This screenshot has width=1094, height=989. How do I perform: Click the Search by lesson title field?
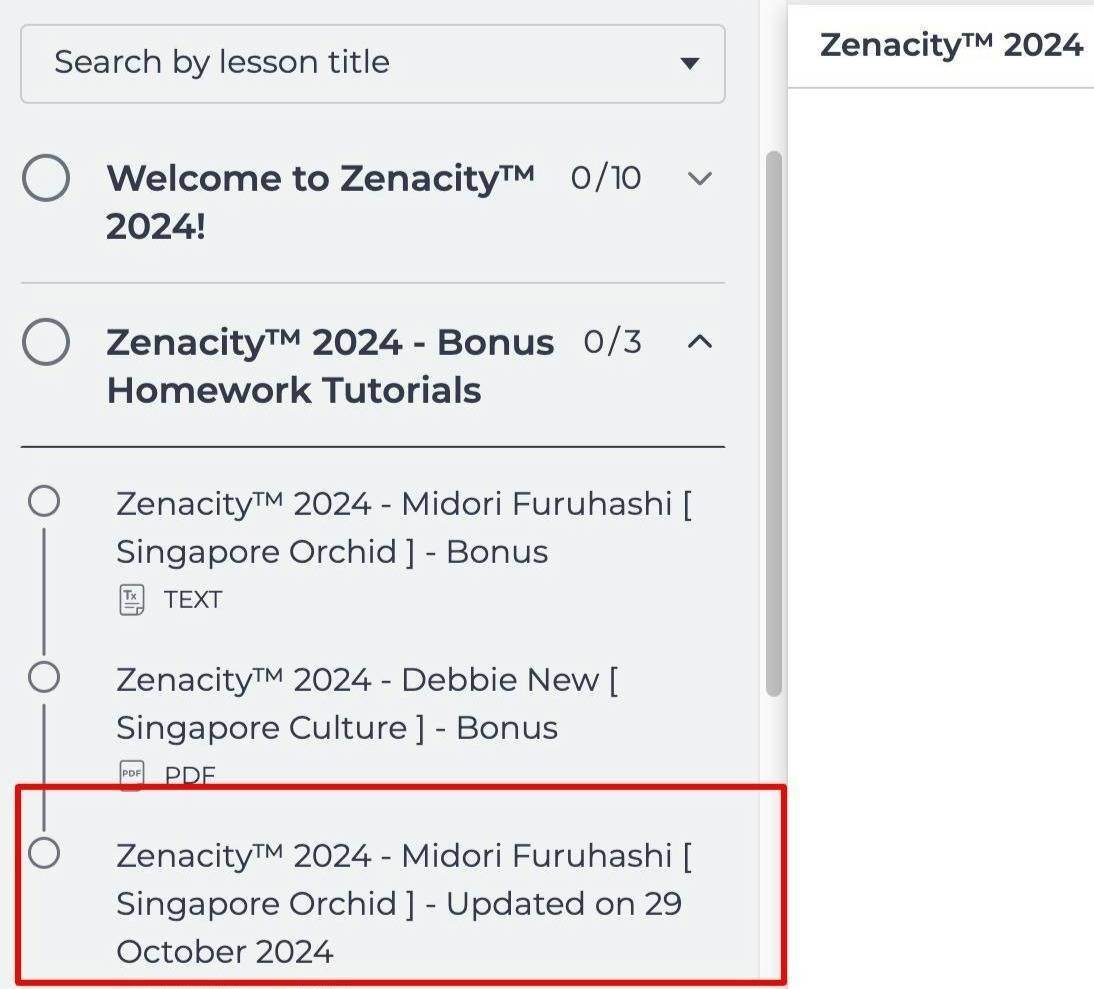pos(373,63)
